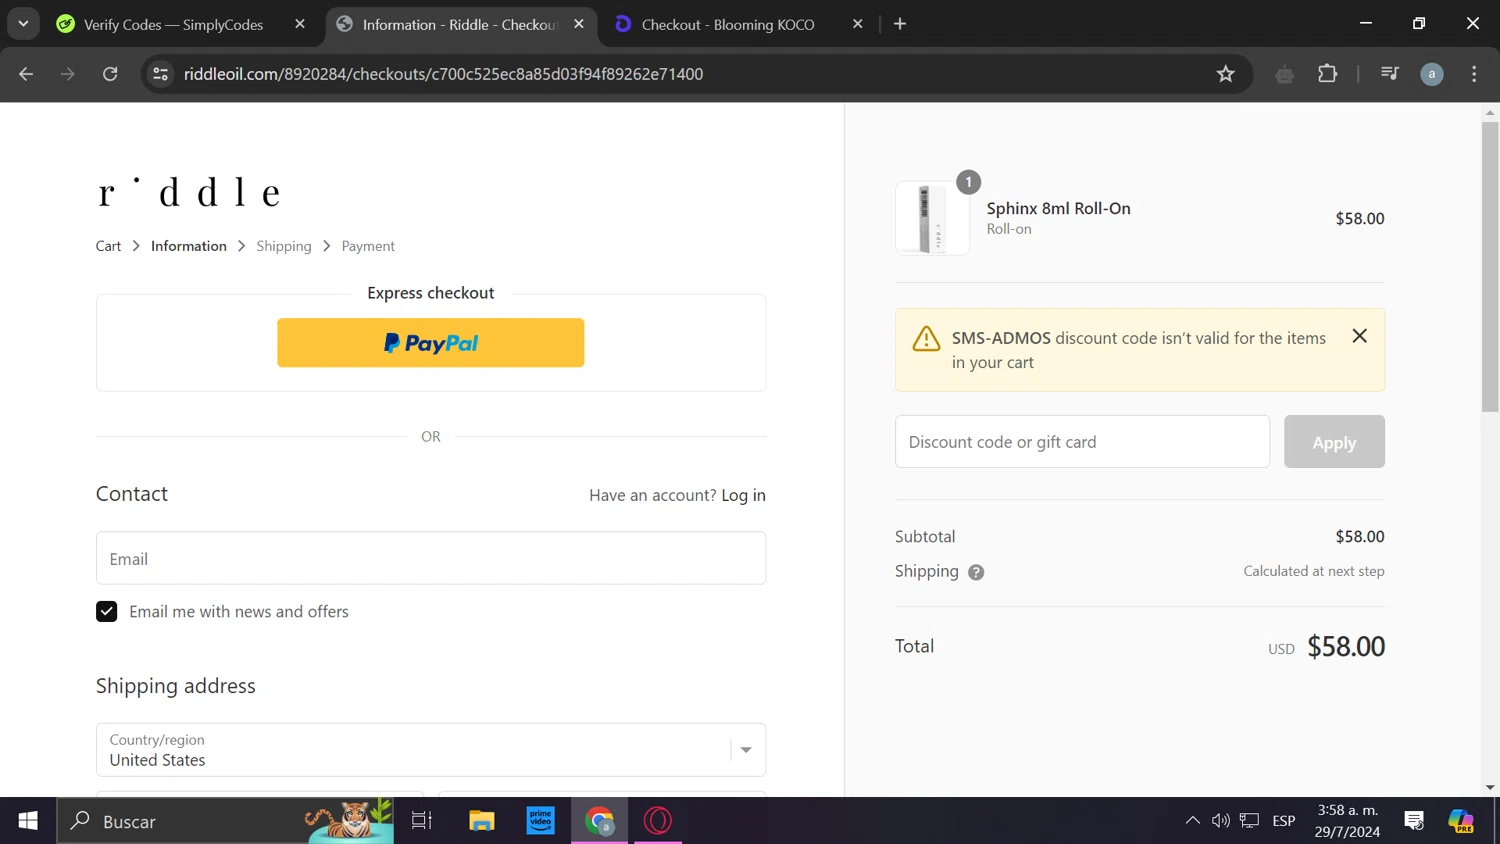This screenshot has width=1500, height=844.
Task: View site information icon in address bar
Action: coord(160,74)
